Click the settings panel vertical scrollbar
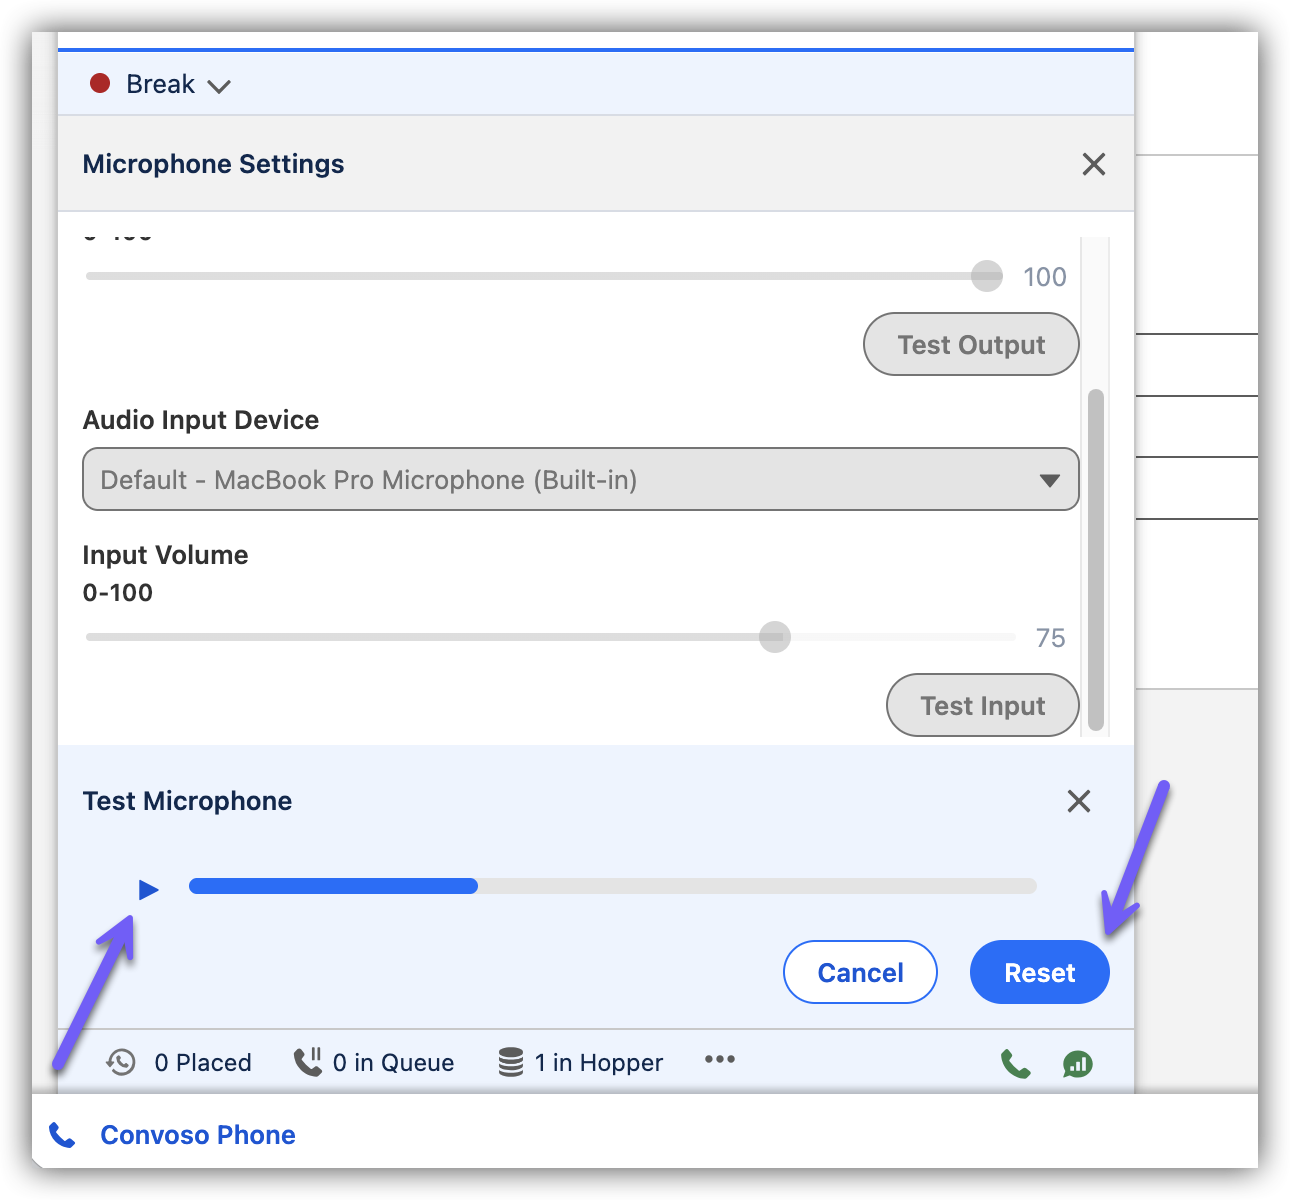 point(1096,560)
